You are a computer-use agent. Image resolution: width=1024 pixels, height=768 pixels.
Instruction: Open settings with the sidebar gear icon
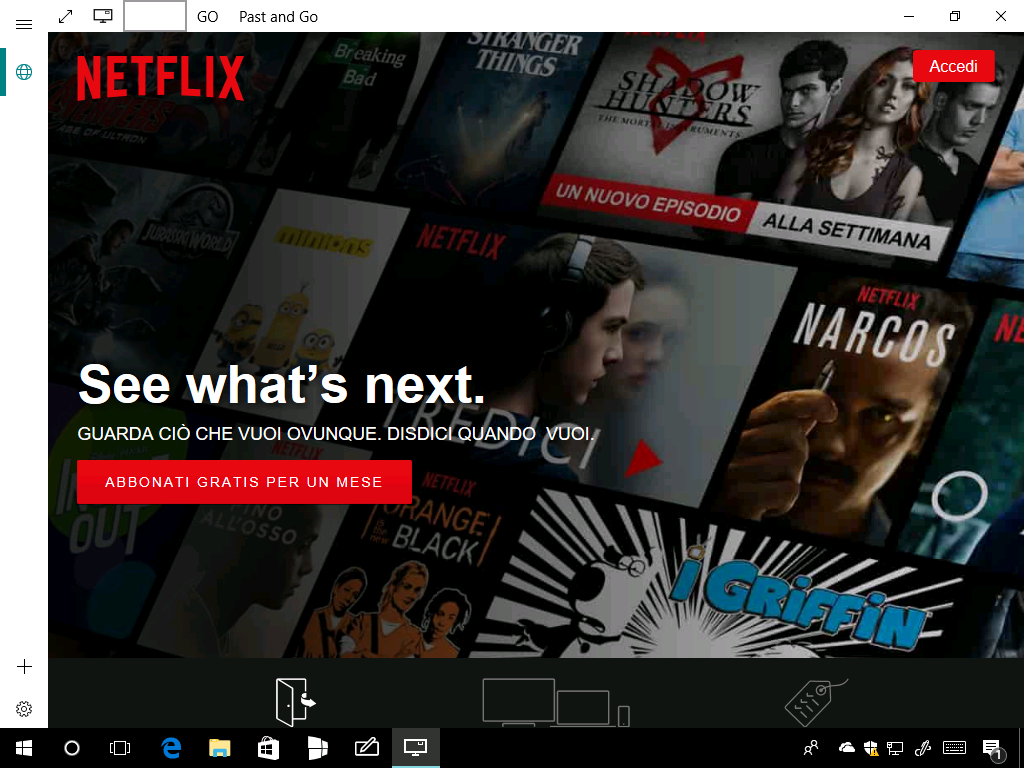click(24, 709)
